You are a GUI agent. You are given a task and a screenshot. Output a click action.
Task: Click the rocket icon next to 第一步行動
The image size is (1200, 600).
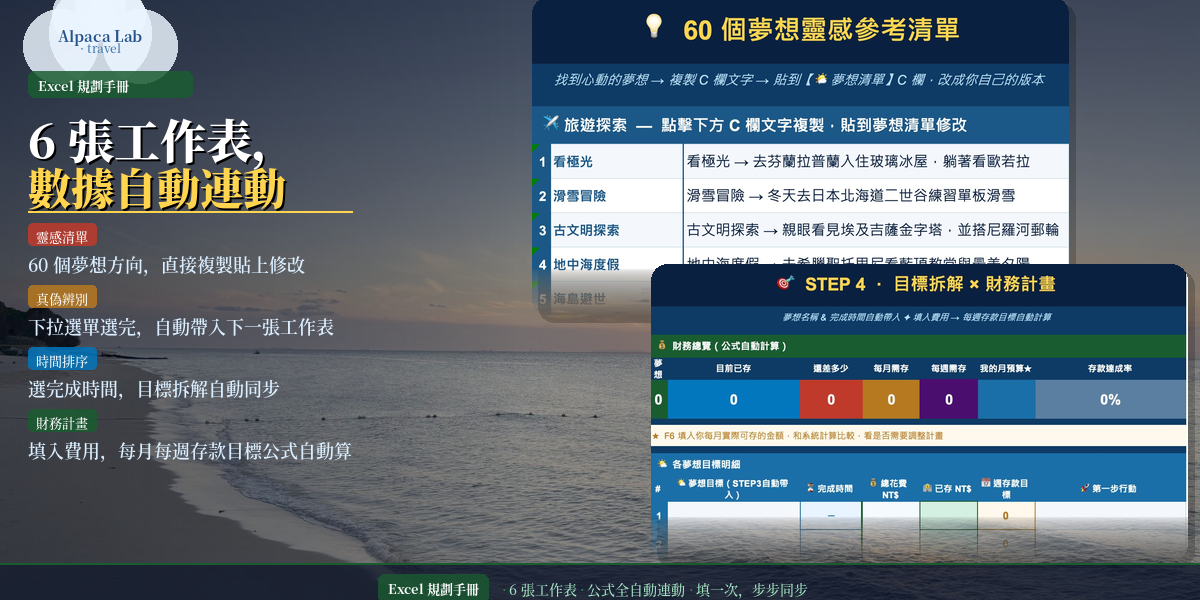[1085, 489]
